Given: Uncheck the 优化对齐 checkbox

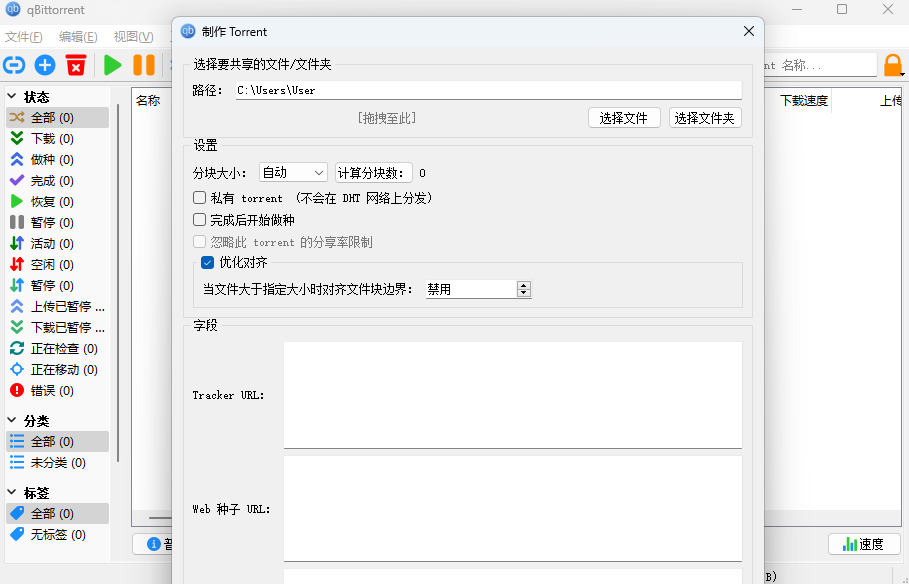Looking at the screenshot, I should (x=205, y=263).
